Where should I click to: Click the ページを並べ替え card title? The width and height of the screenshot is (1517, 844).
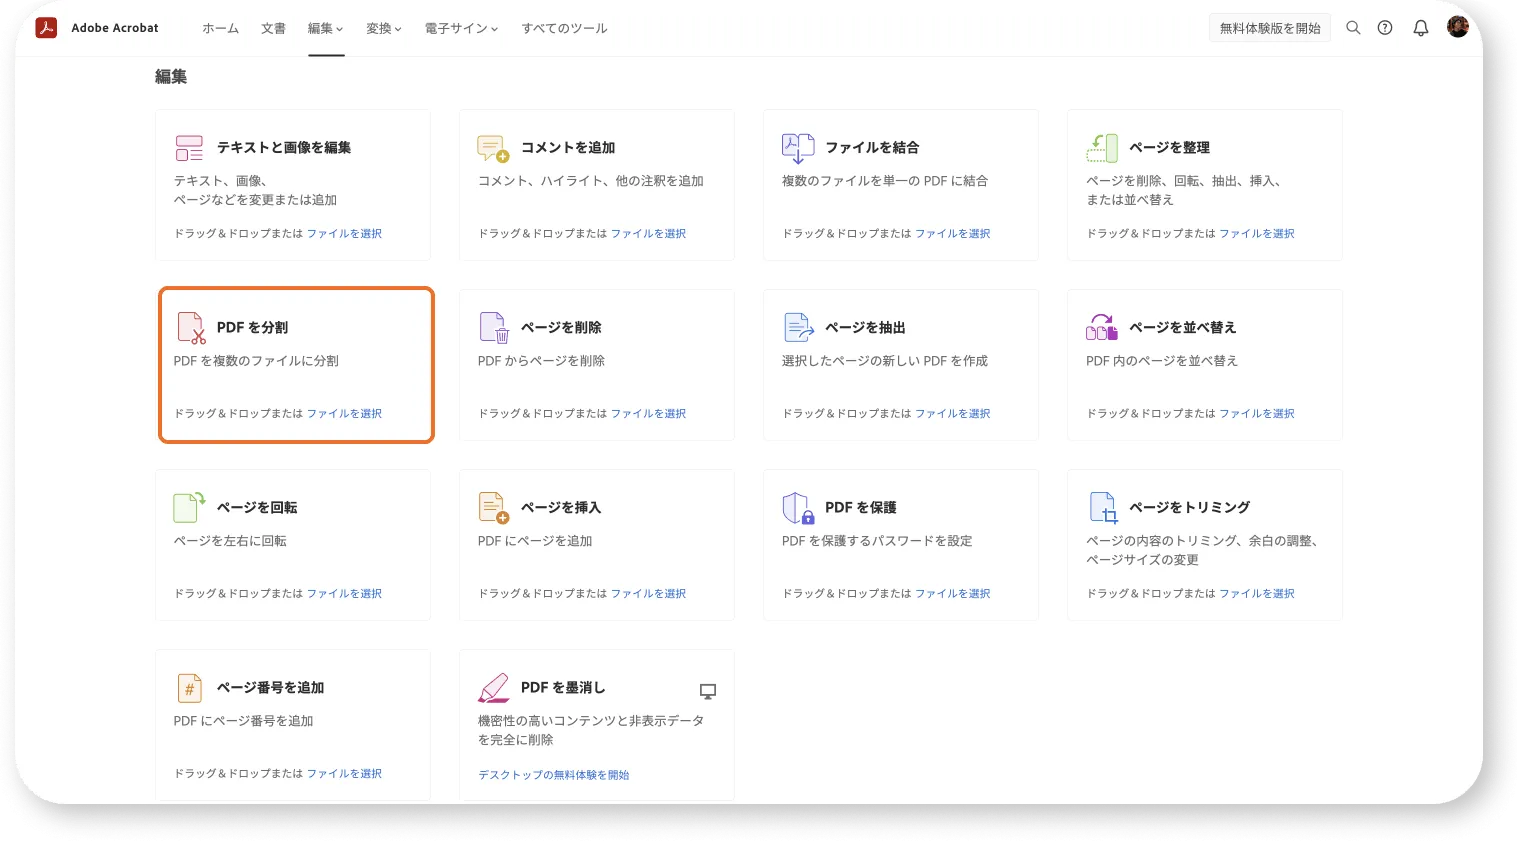[1183, 327]
